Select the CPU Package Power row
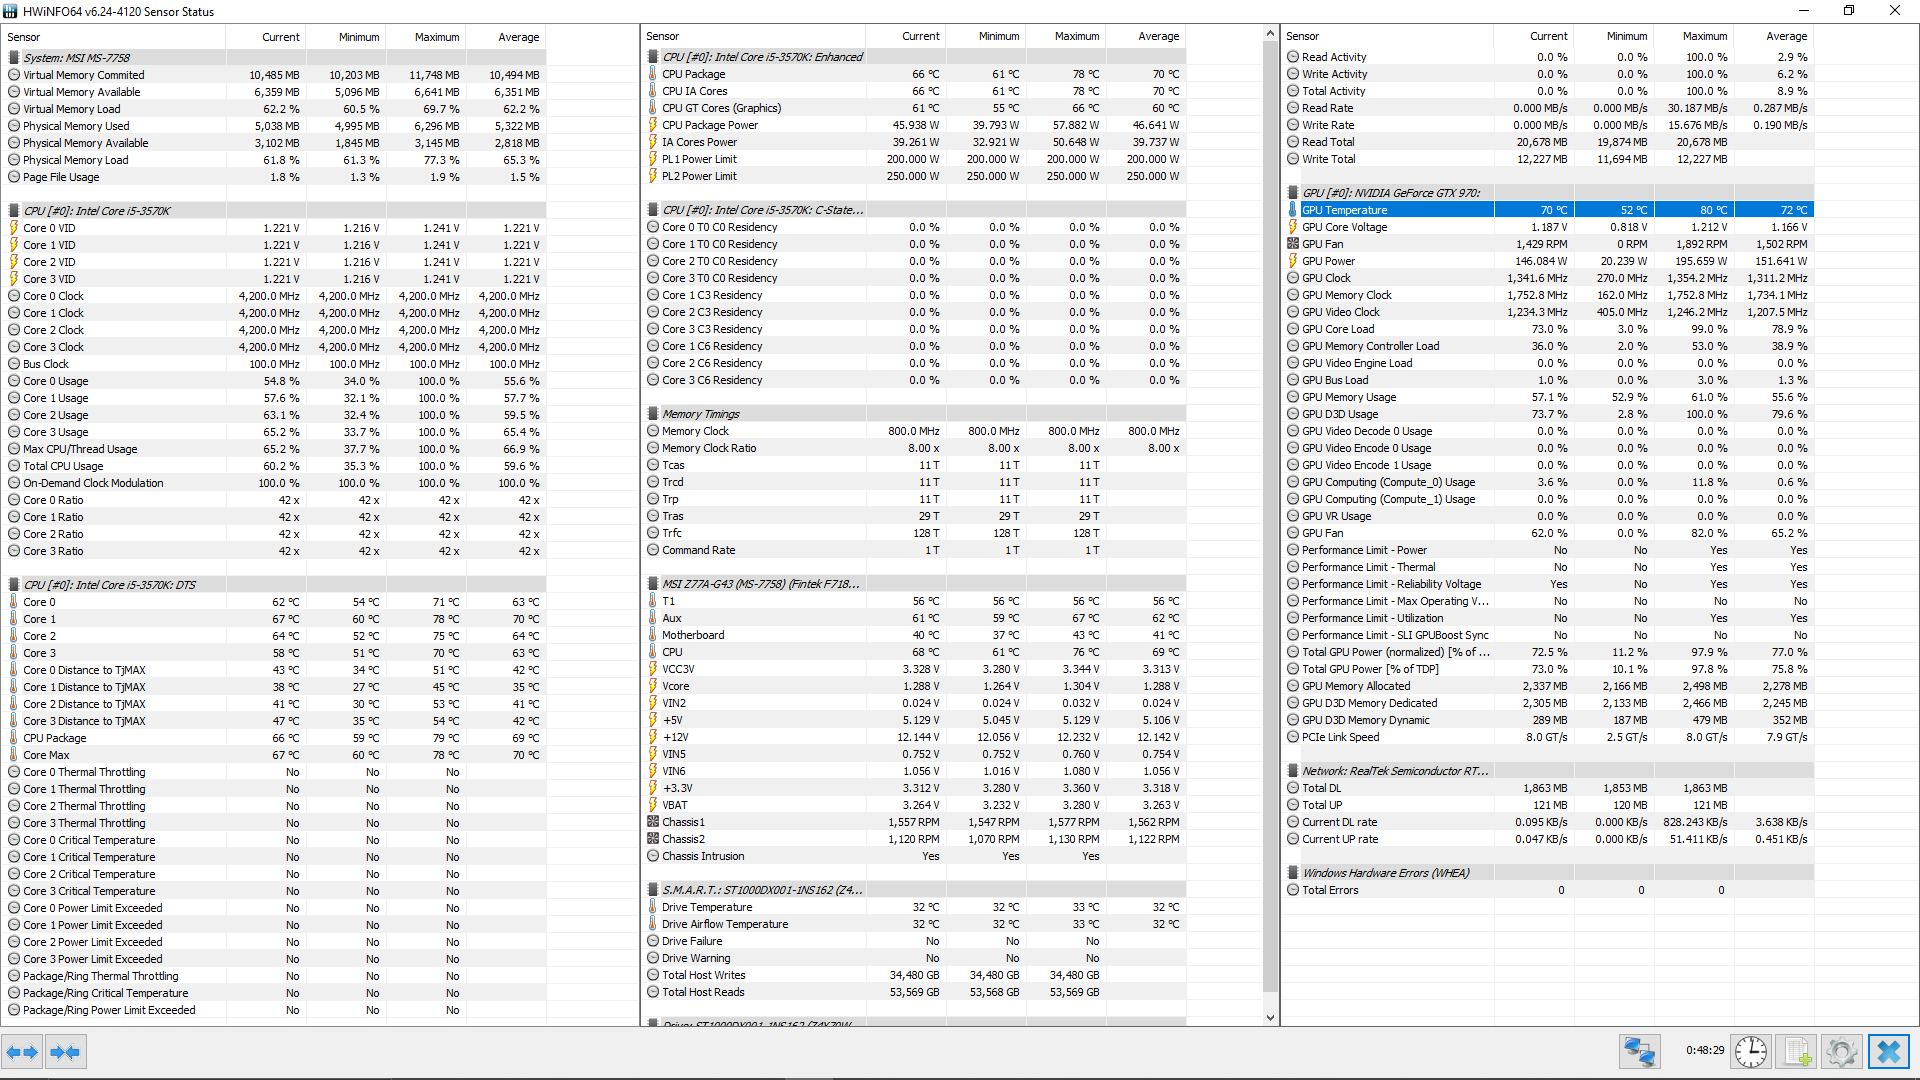Viewport: 1920px width, 1080px height. pos(710,125)
